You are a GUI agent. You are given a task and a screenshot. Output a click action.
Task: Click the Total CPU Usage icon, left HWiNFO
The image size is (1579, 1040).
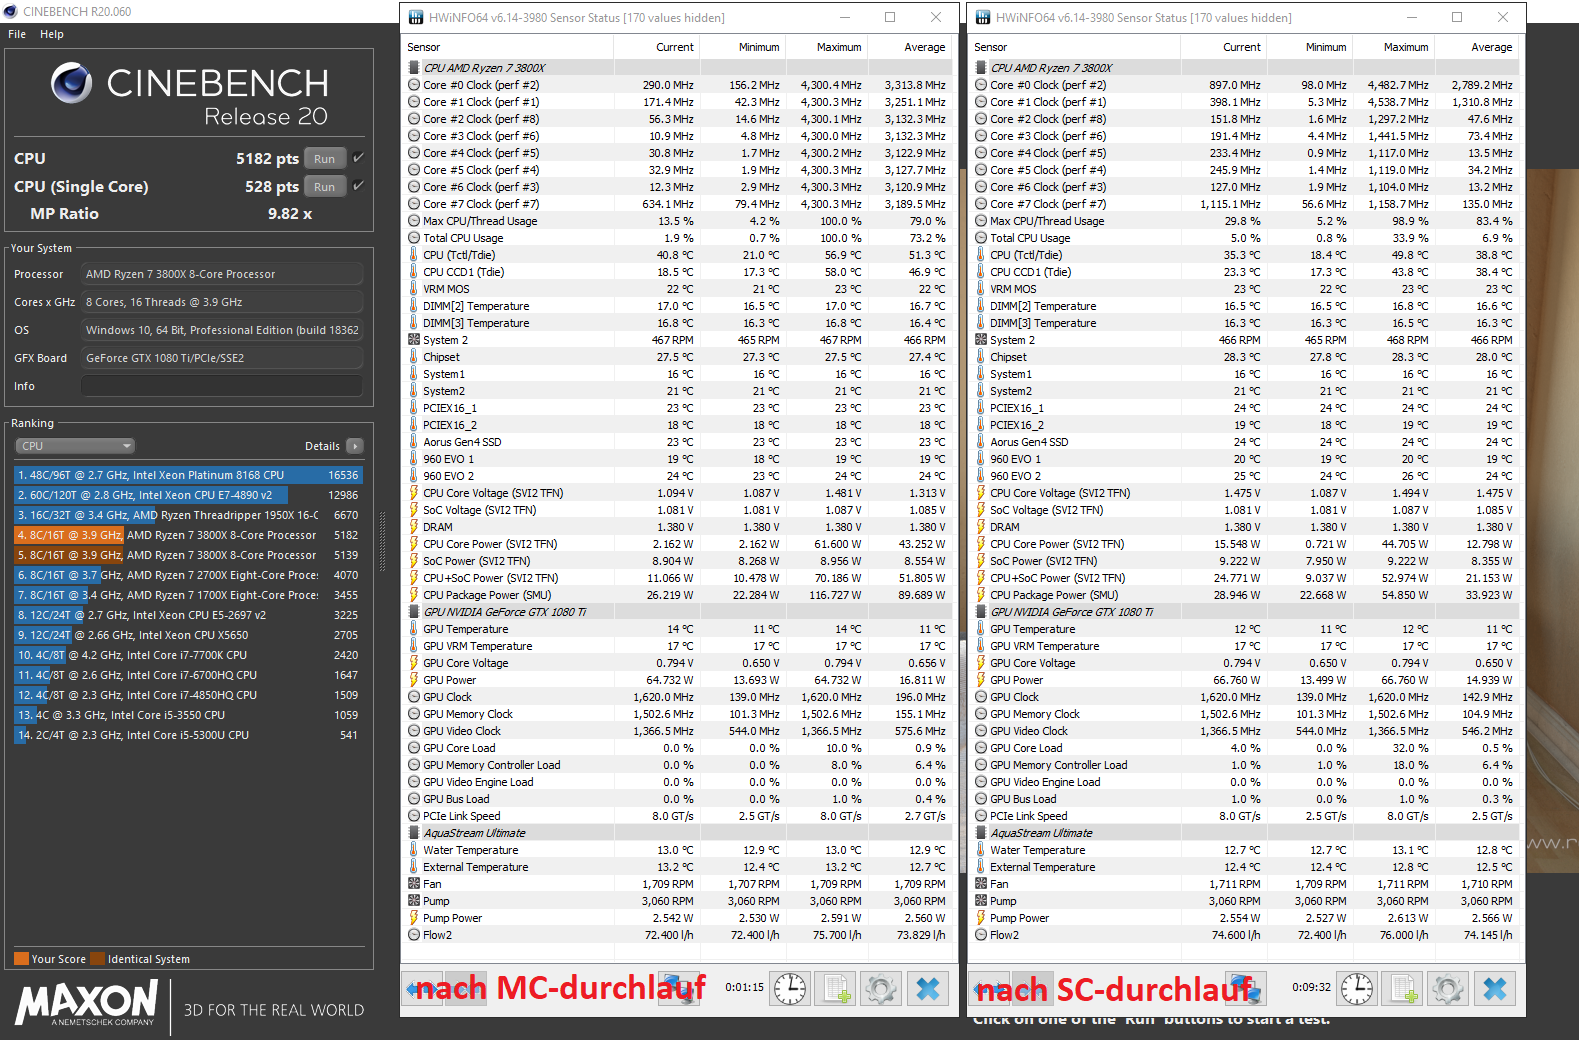pos(414,238)
